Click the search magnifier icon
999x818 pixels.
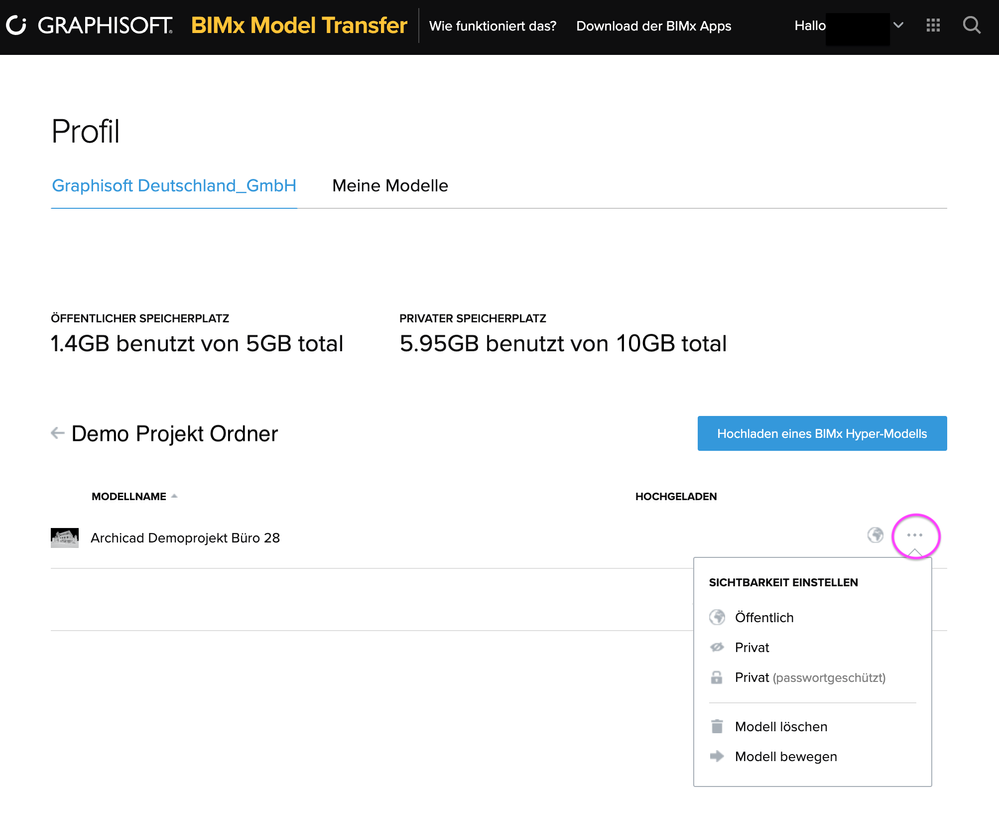(972, 26)
